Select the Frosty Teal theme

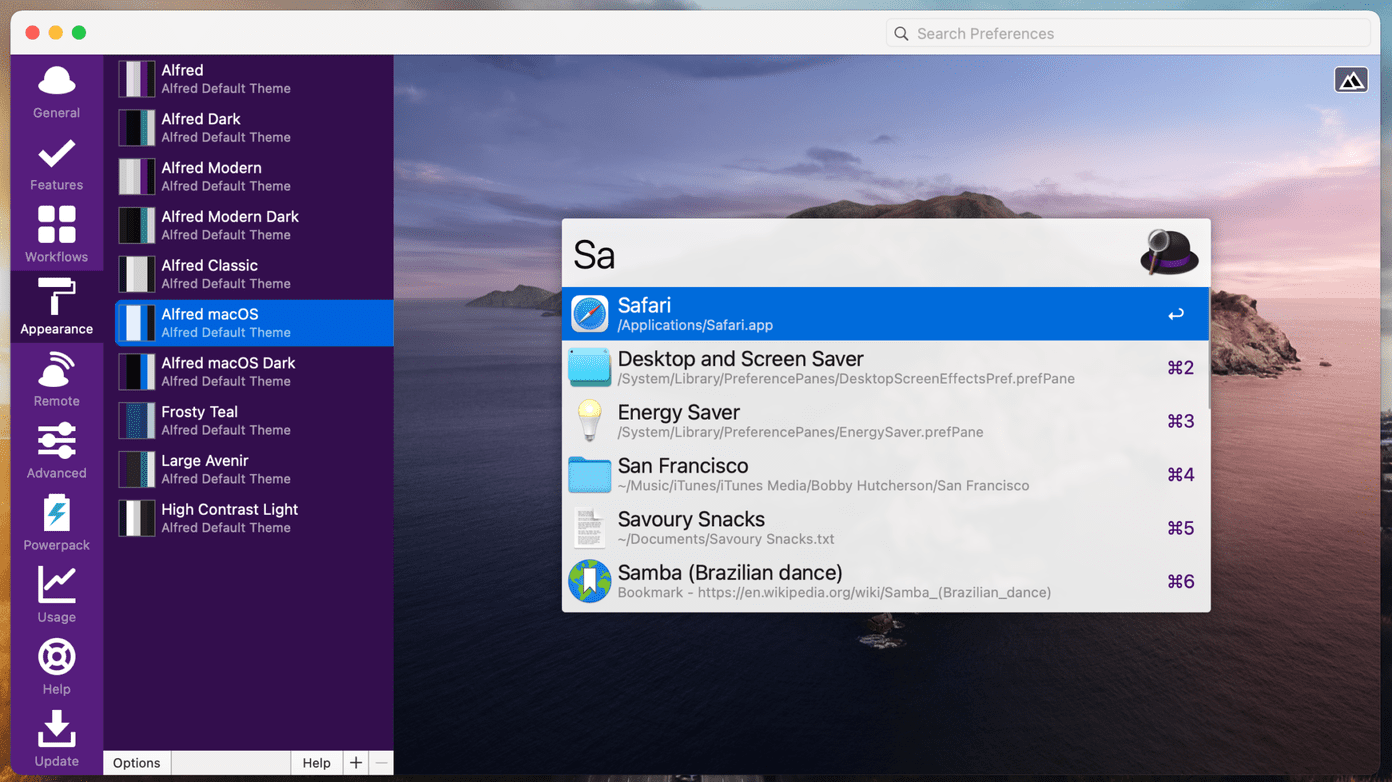(x=254, y=420)
